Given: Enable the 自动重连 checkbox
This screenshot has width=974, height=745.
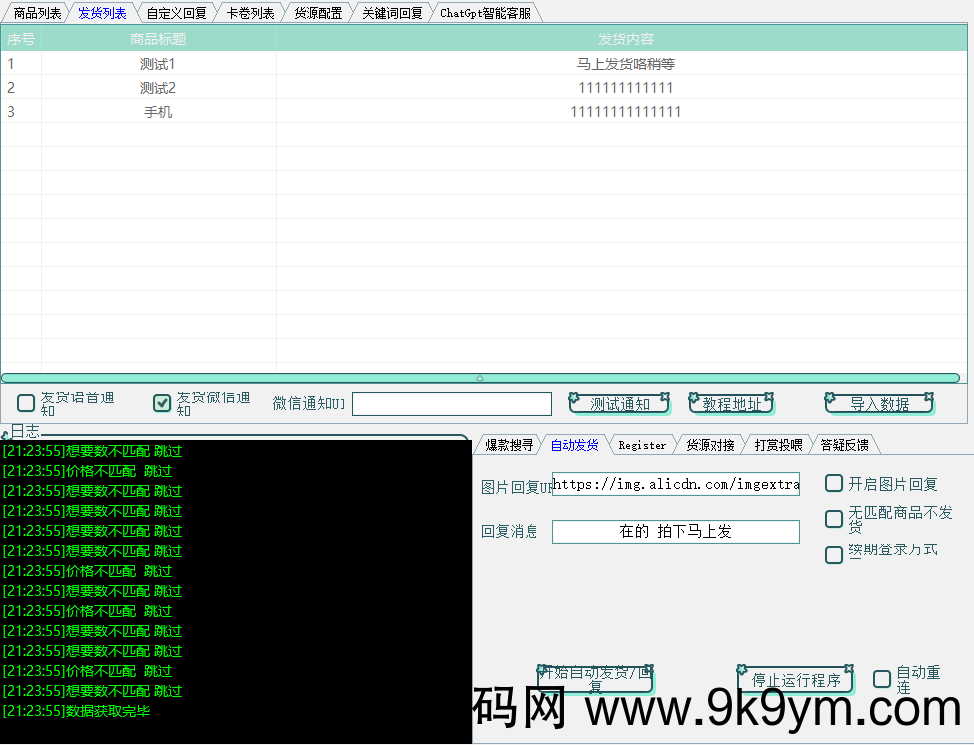Looking at the screenshot, I should pyautogui.click(x=881, y=679).
